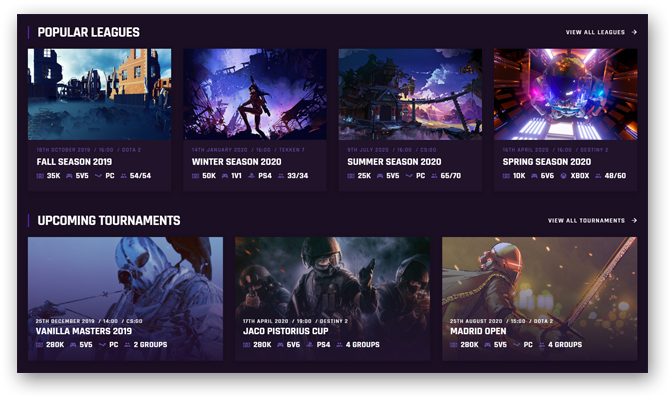Click the participants icon next to 54/54

122,176
